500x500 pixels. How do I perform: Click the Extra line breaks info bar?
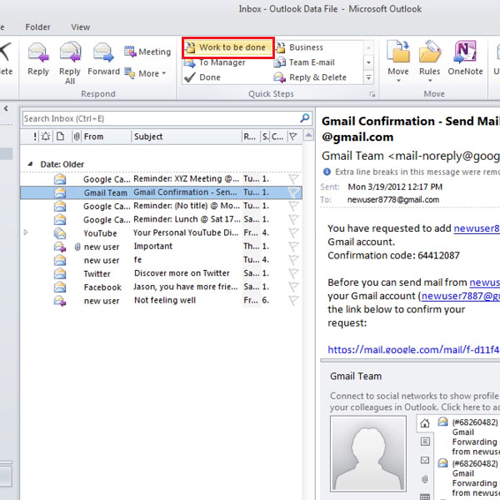coord(411,172)
